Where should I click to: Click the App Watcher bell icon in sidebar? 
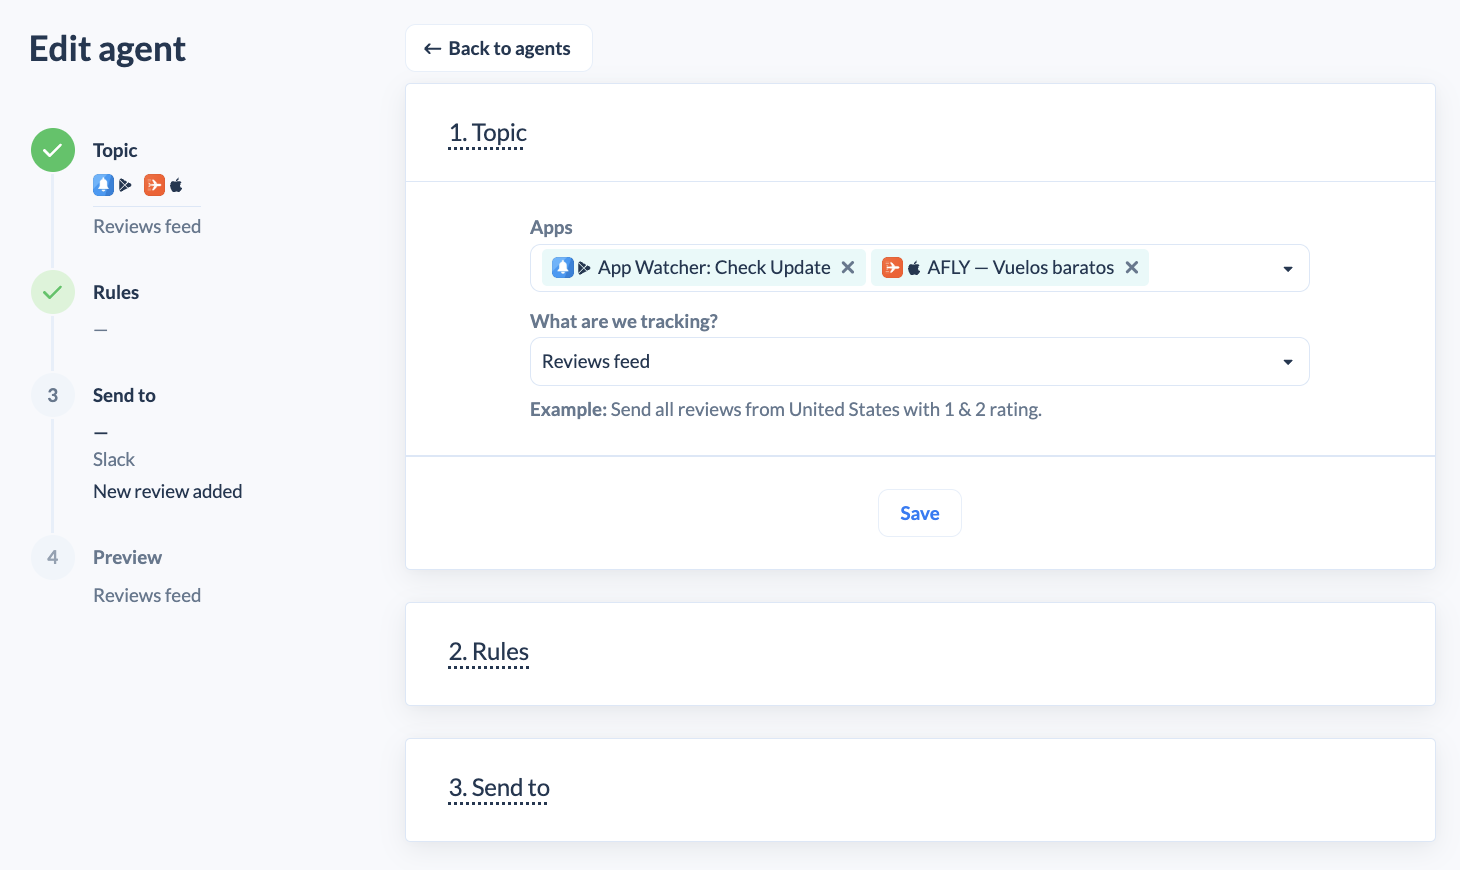[x=103, y=185]
